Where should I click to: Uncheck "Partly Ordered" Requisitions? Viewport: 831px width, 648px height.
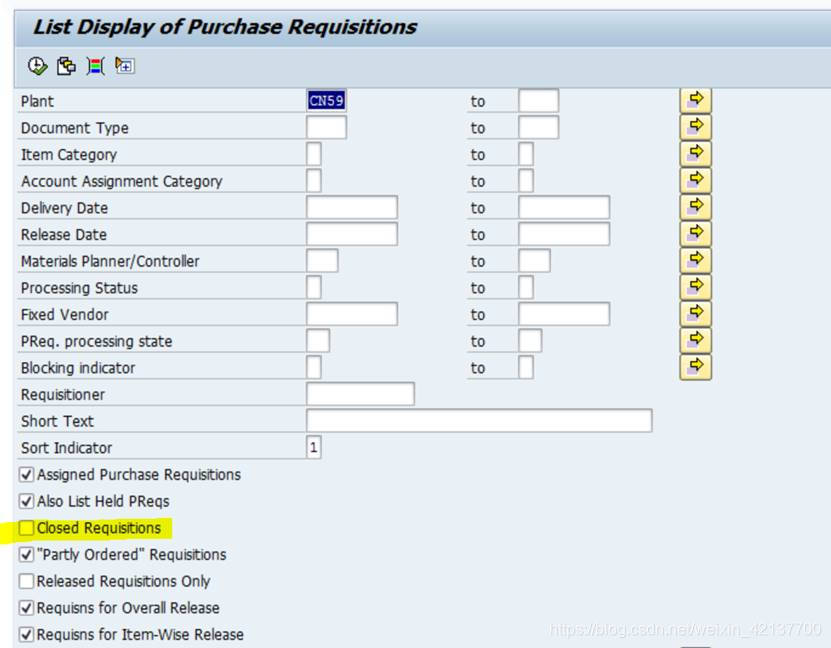point(26,554)
